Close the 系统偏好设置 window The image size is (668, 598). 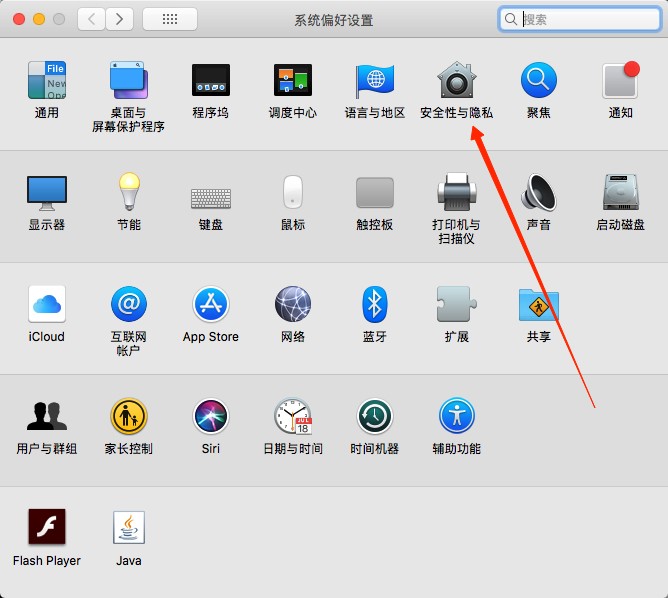click(19, 19)
